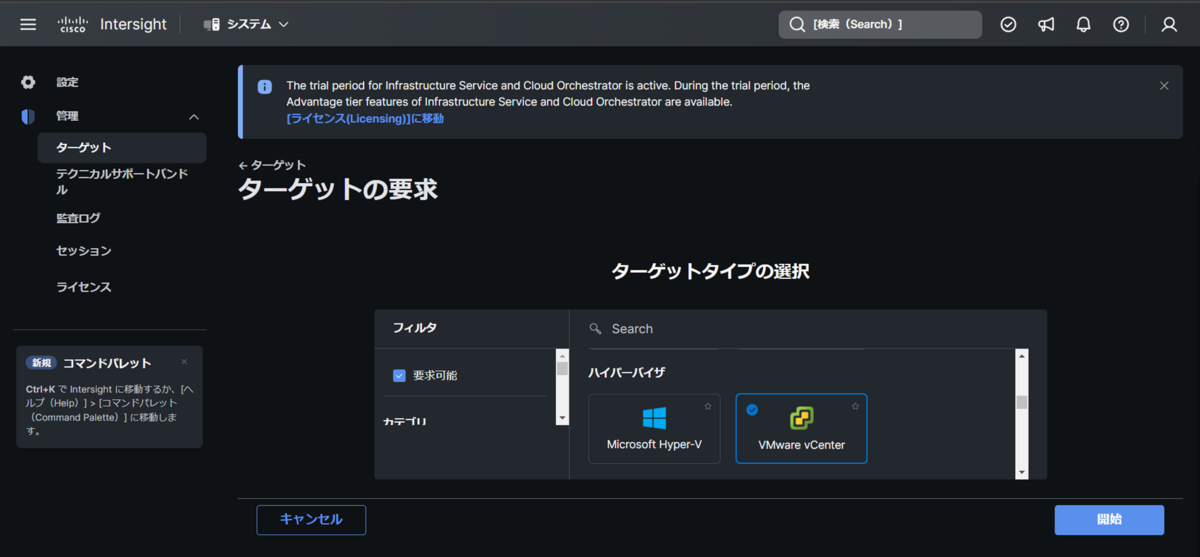
Task: Click the magnifier icon in target search
Action: click(596, 328)
